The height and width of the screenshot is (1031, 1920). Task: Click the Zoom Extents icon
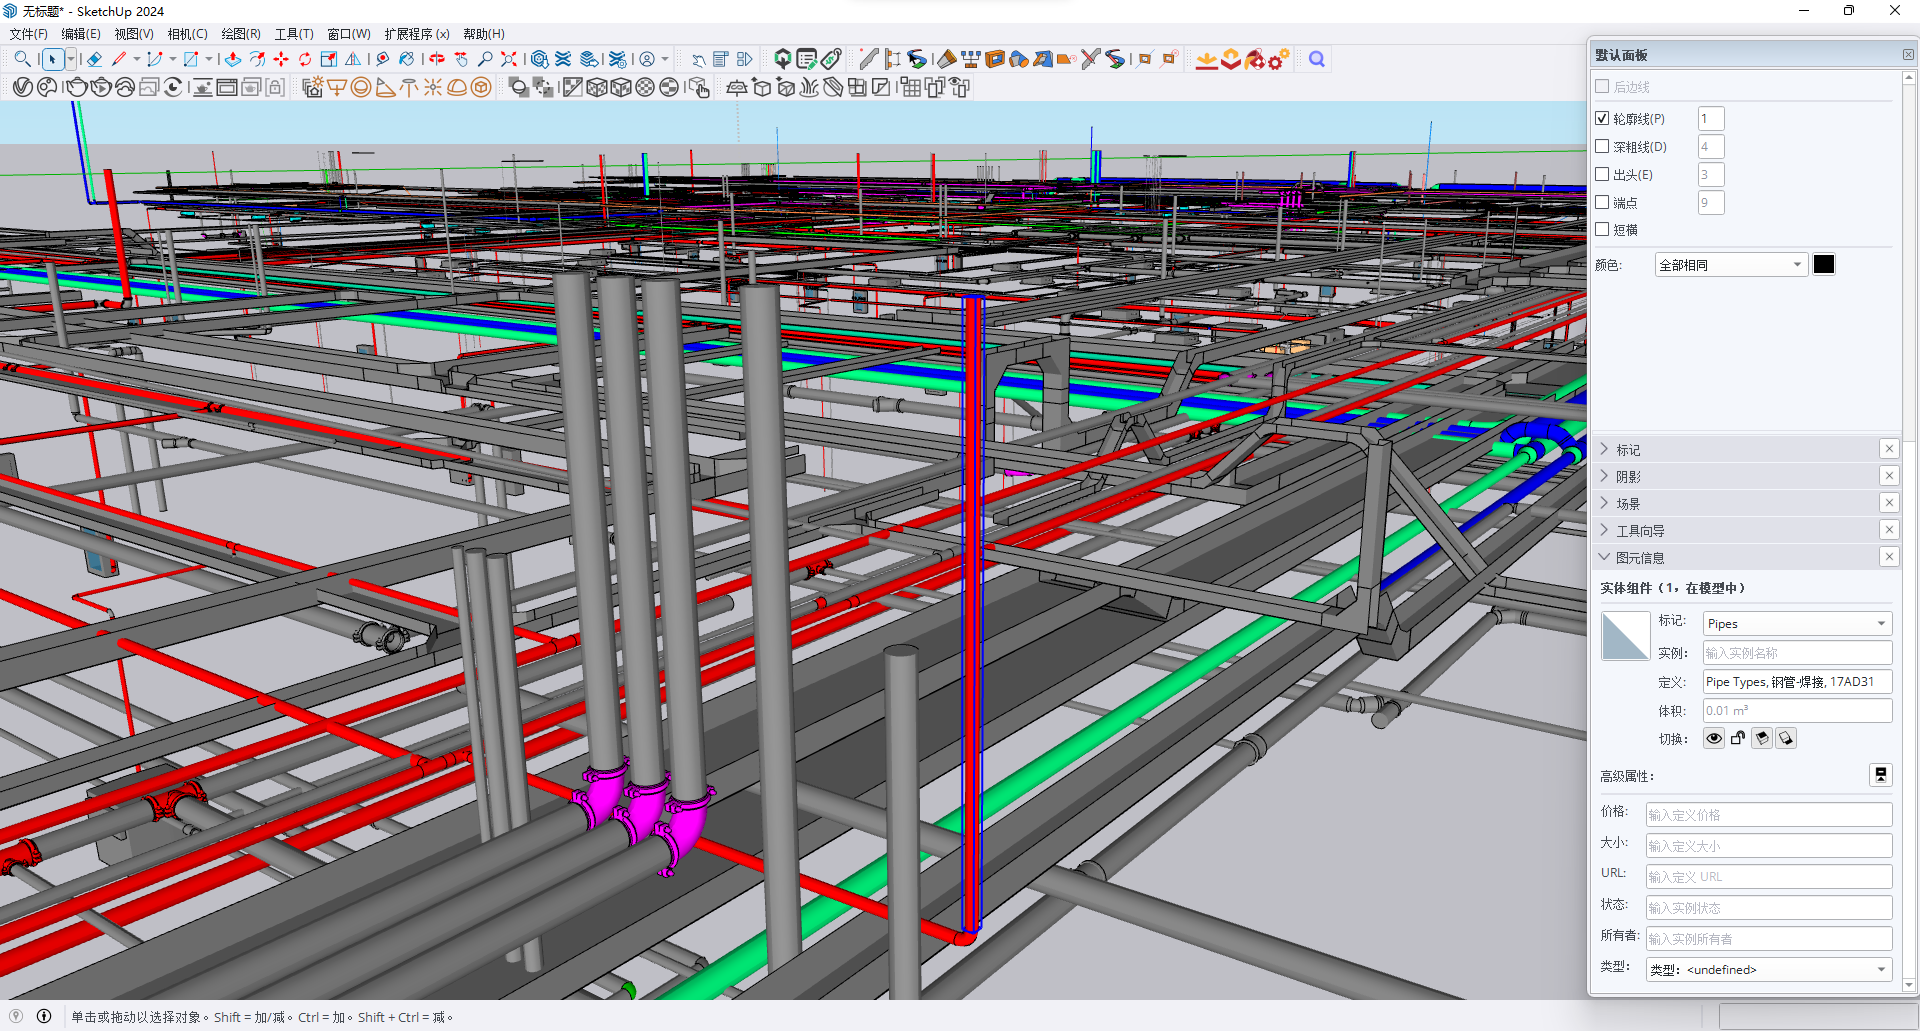pyautogui.click(x=509, y=59)
